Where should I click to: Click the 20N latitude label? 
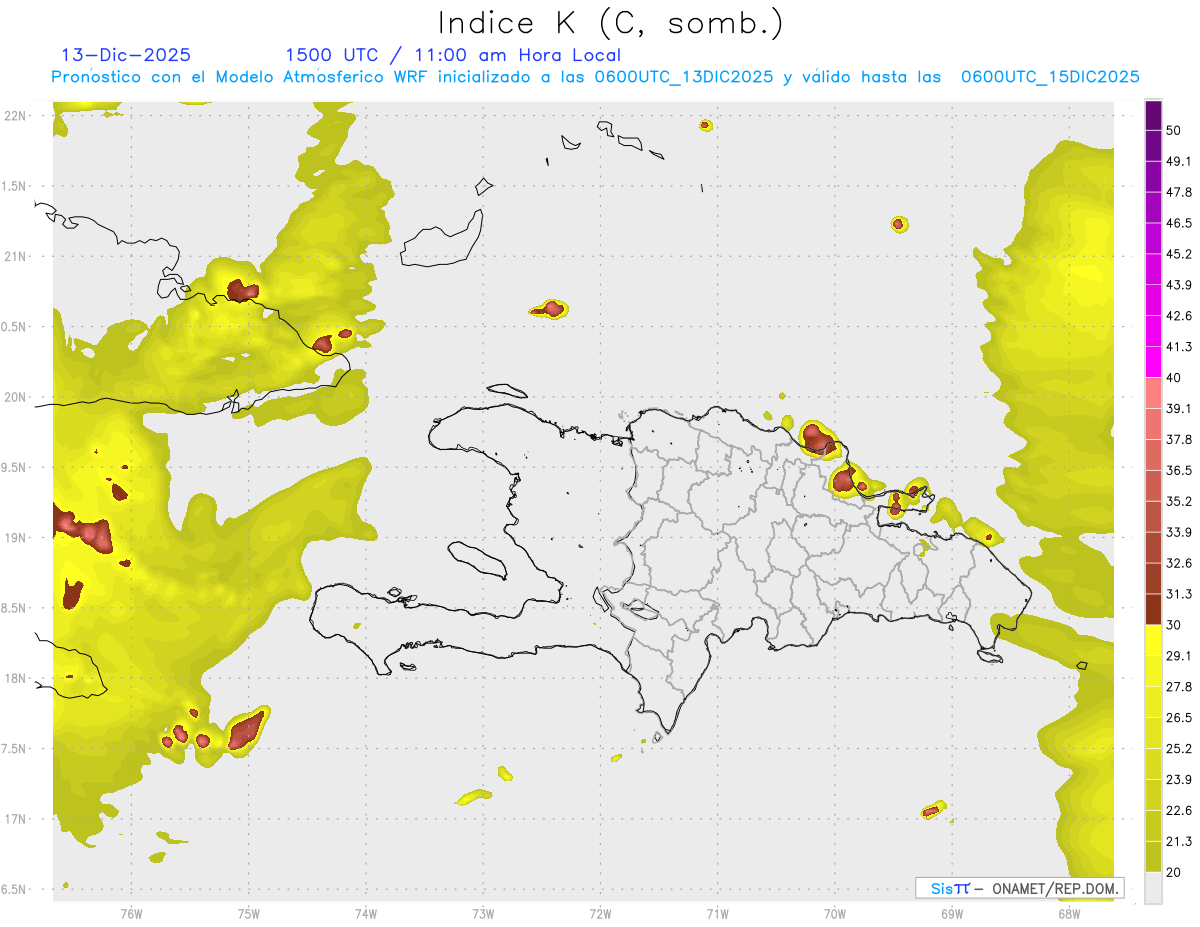coord(16,397)
